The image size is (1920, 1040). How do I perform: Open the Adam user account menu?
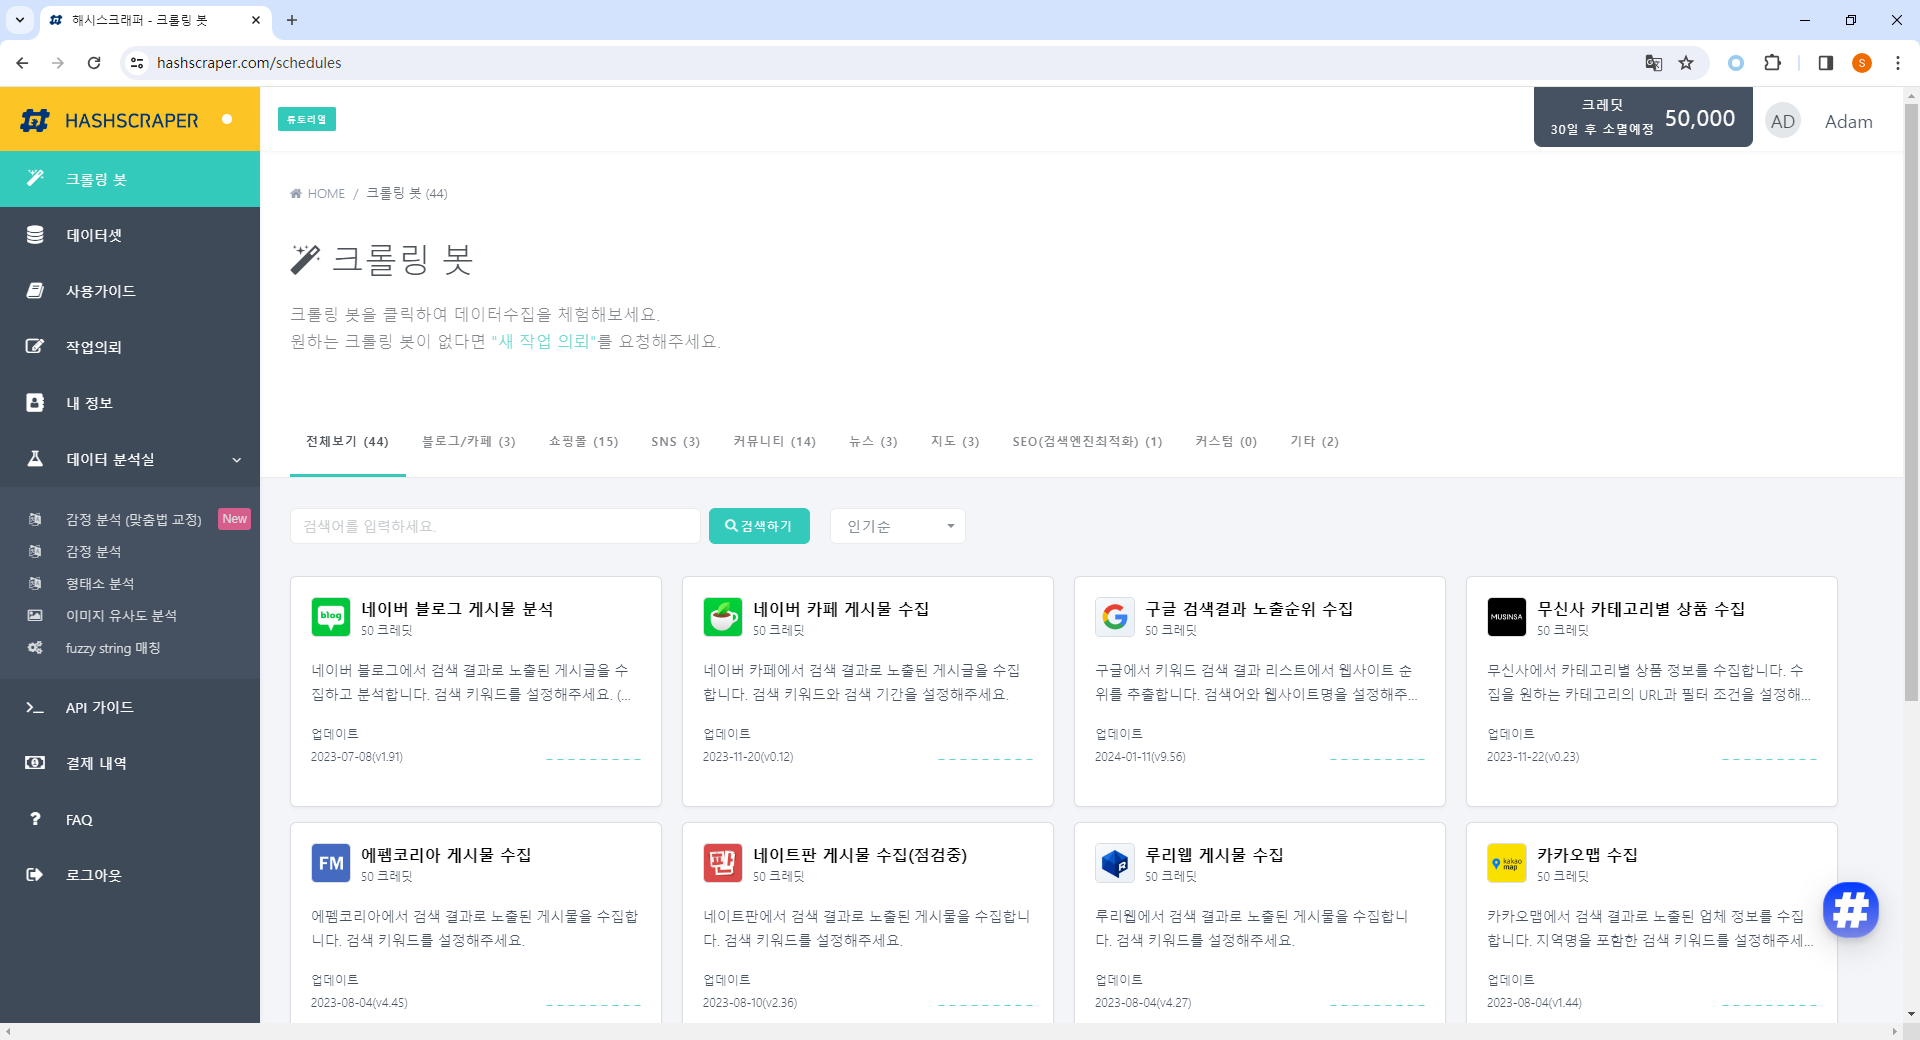click(1848, 121)
